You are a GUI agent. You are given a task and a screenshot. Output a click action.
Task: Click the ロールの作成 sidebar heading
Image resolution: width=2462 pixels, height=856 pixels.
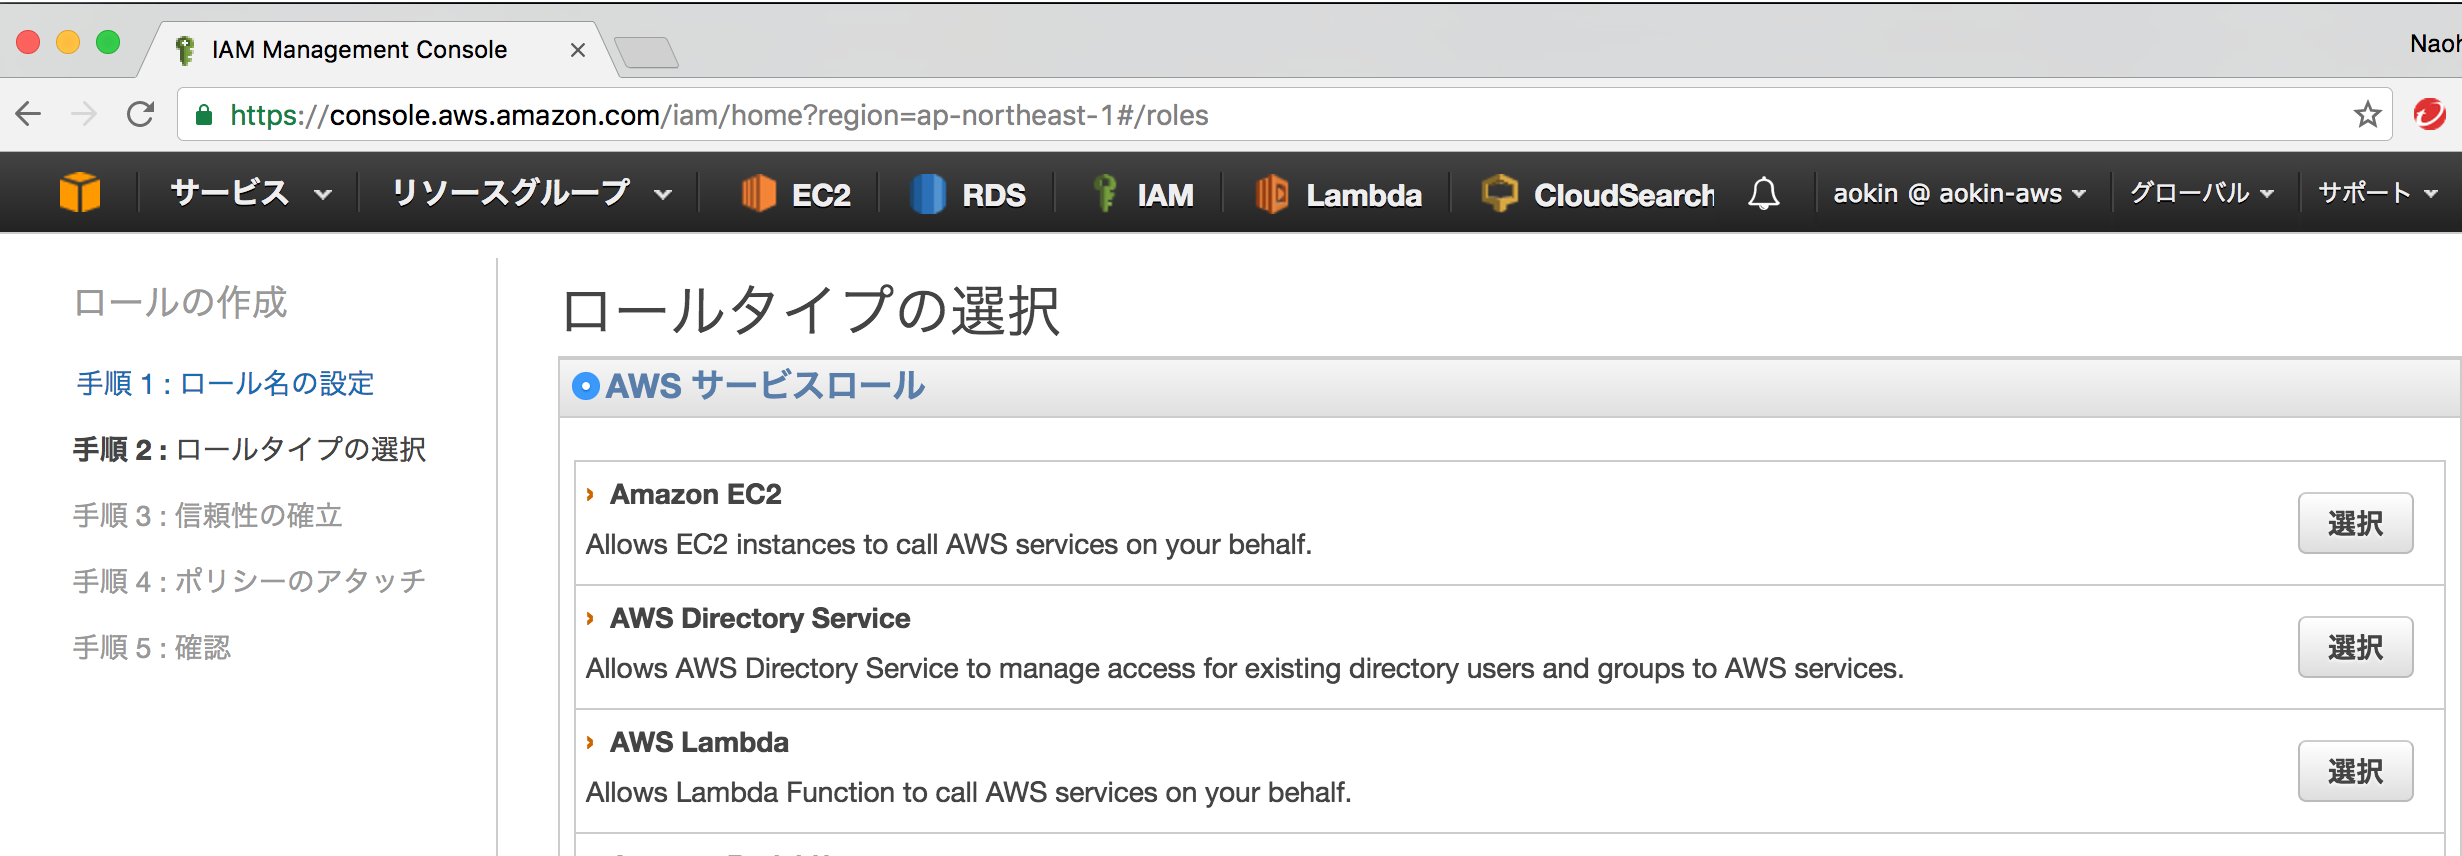pos(180,302)
